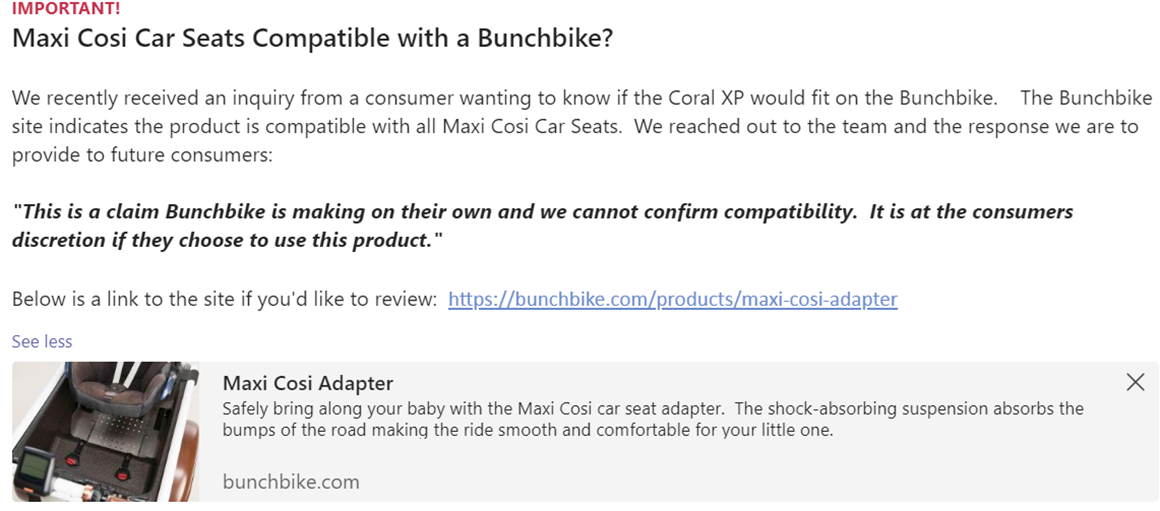Click the bike display in the thumbnail
1160x511 pixels.
click(x=37, y=469)
